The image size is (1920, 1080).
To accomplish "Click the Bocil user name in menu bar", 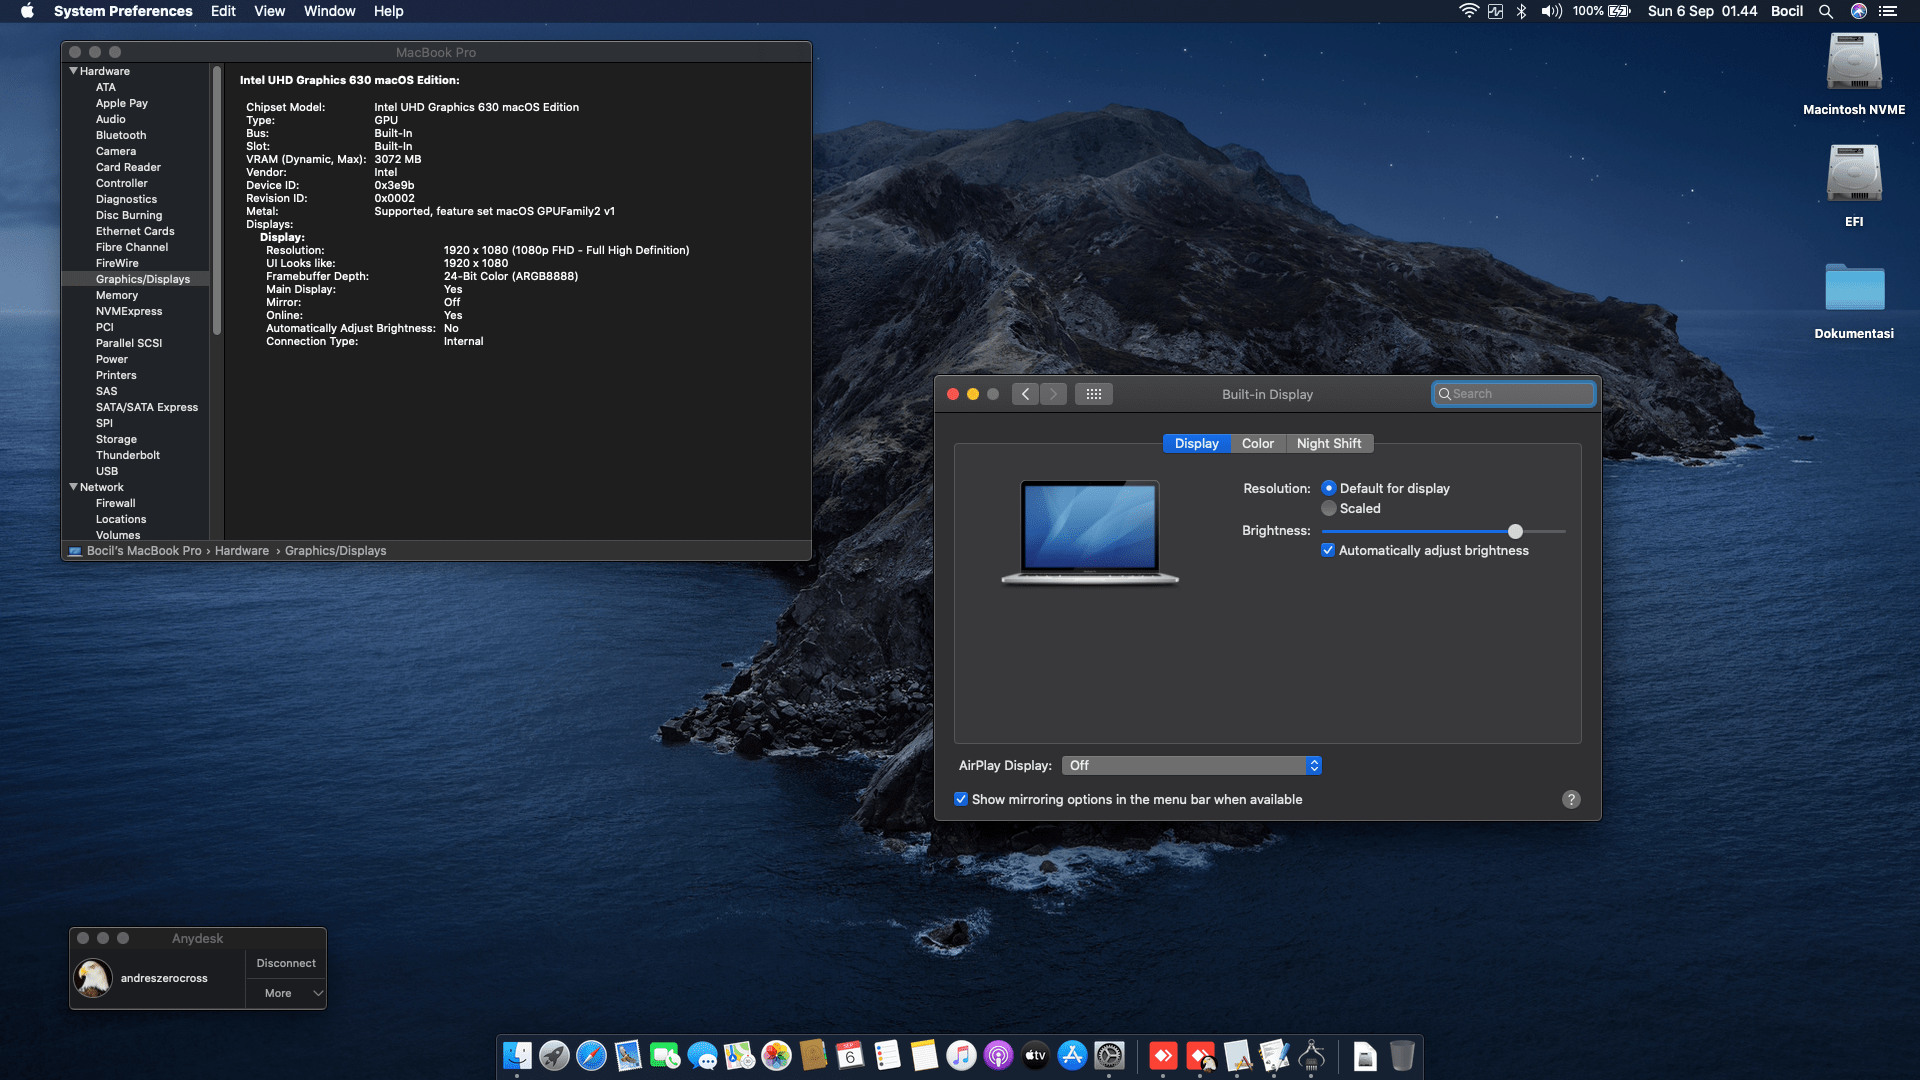I will click(x=1787, y=11).
